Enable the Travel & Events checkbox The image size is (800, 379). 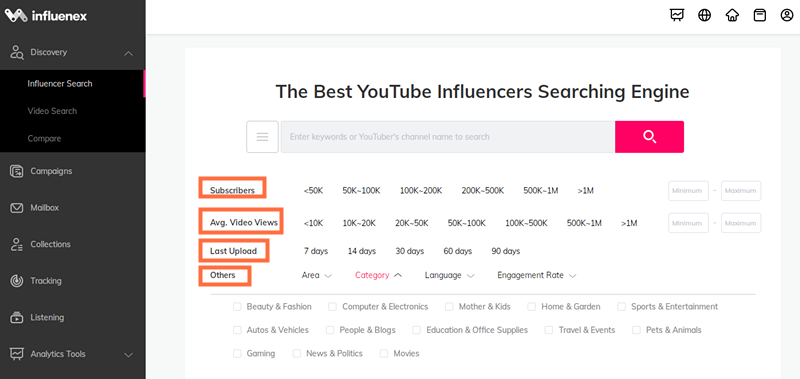click(549, 330)
